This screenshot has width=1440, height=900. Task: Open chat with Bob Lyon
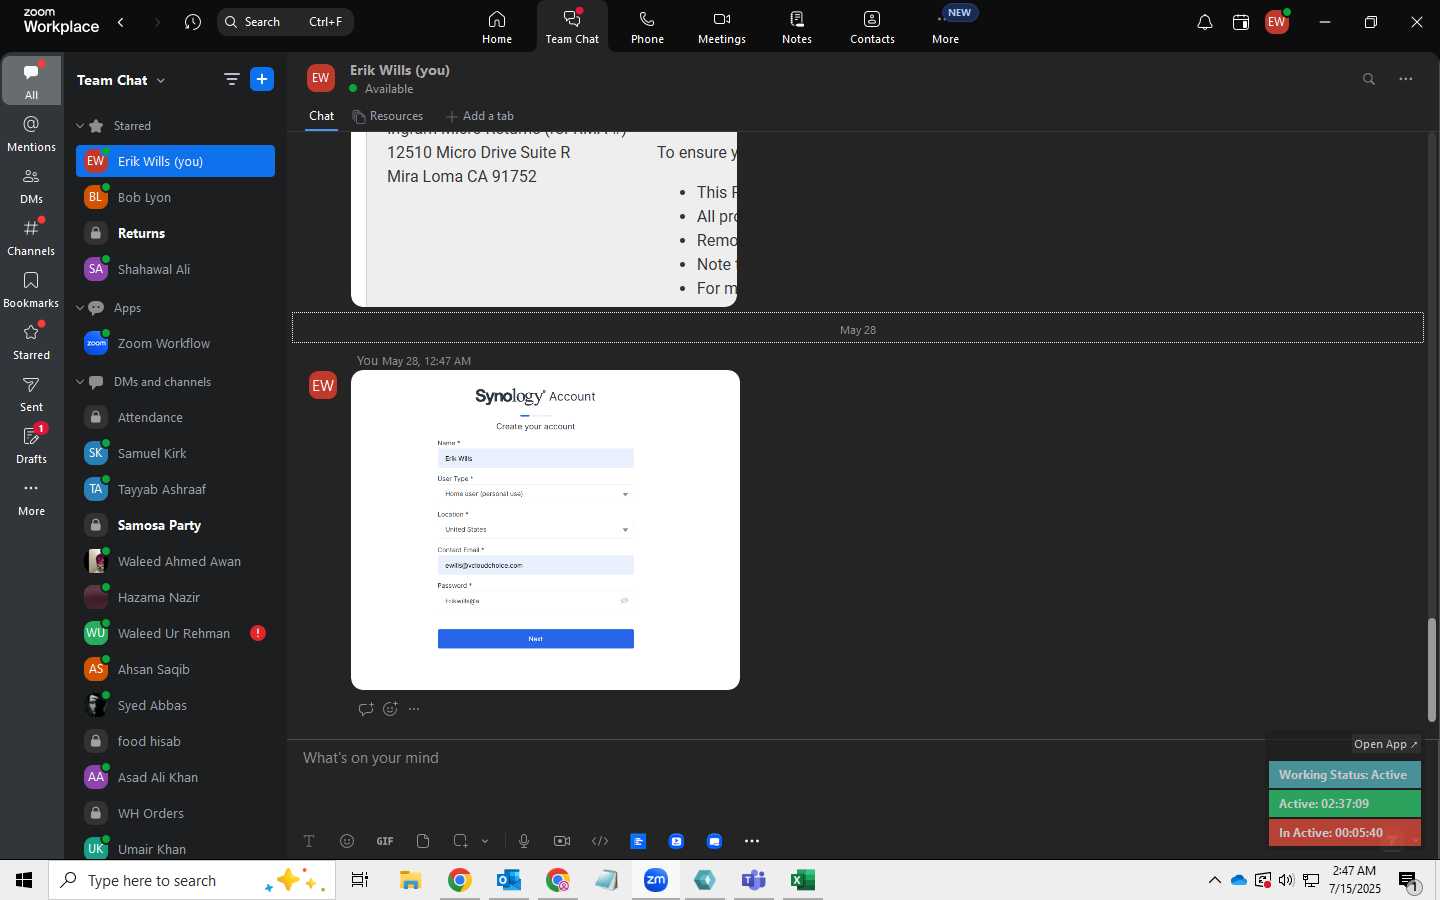coord(175,197)
